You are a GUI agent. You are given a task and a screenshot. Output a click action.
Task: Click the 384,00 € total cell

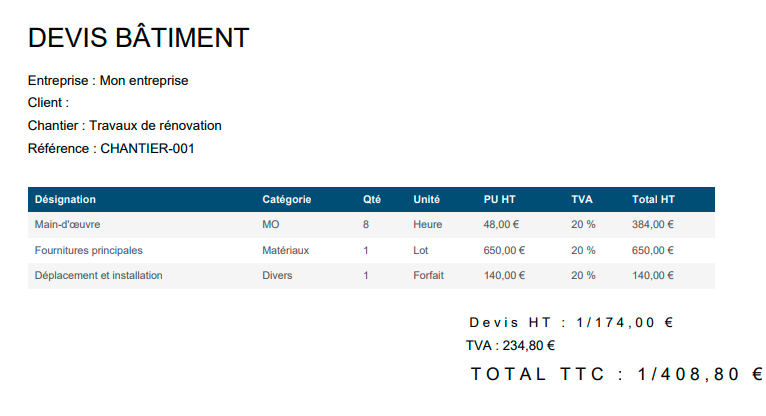click(653, 225)
